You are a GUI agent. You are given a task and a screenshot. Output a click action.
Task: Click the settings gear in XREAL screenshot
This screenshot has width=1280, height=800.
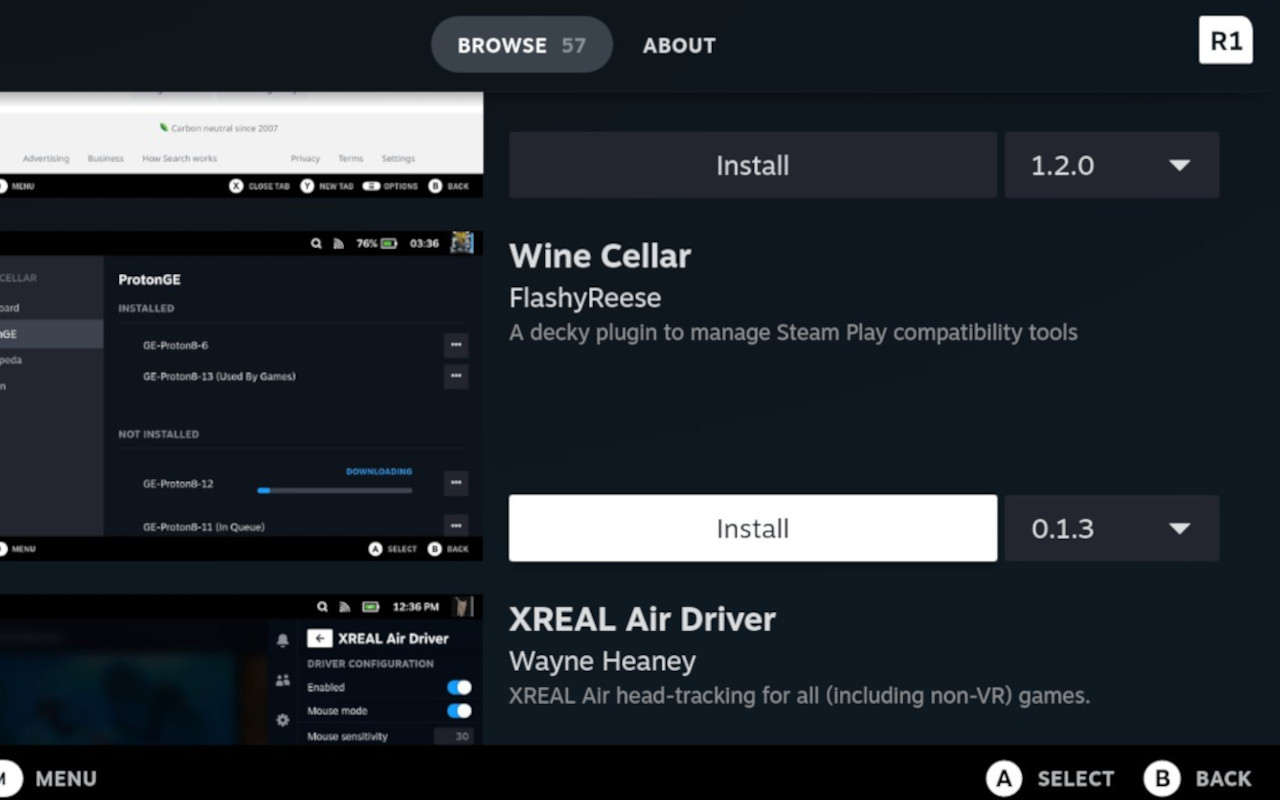pyautogui.click(x=283, y=719)
